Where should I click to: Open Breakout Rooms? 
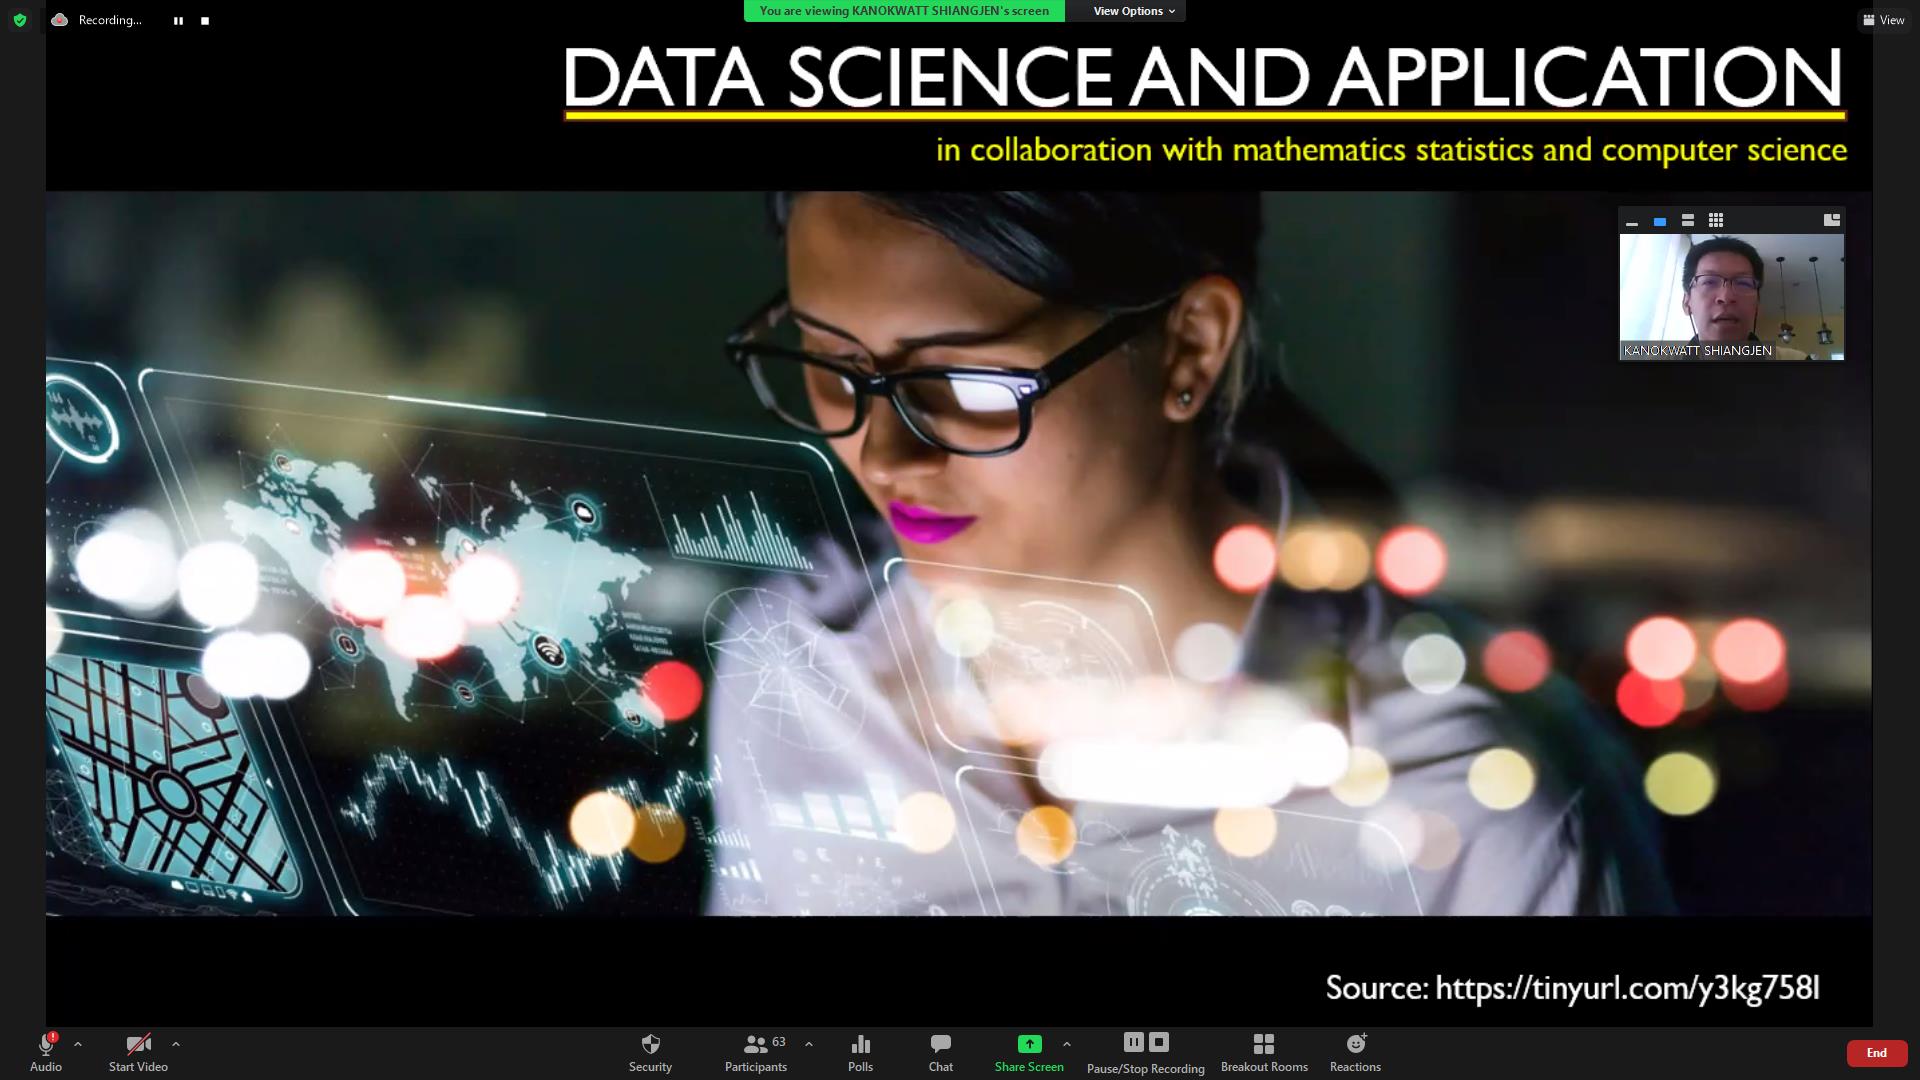click(x=1264, y=1053)
